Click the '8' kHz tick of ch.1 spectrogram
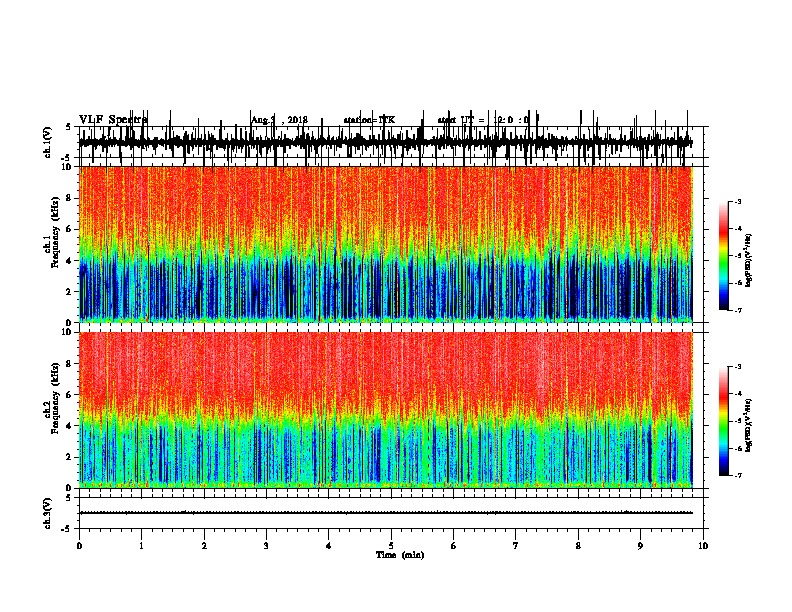This screenshot has width=792, height=612. (69, 198)
